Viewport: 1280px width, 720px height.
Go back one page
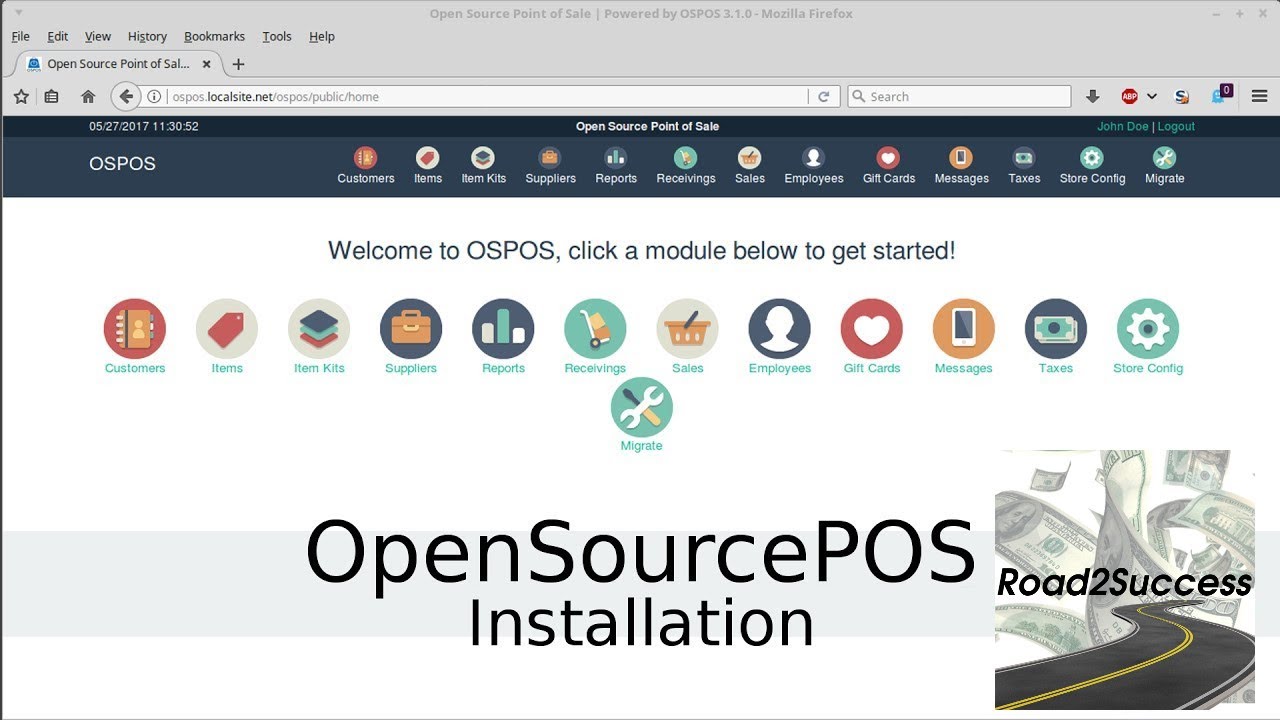pos(125,96)
